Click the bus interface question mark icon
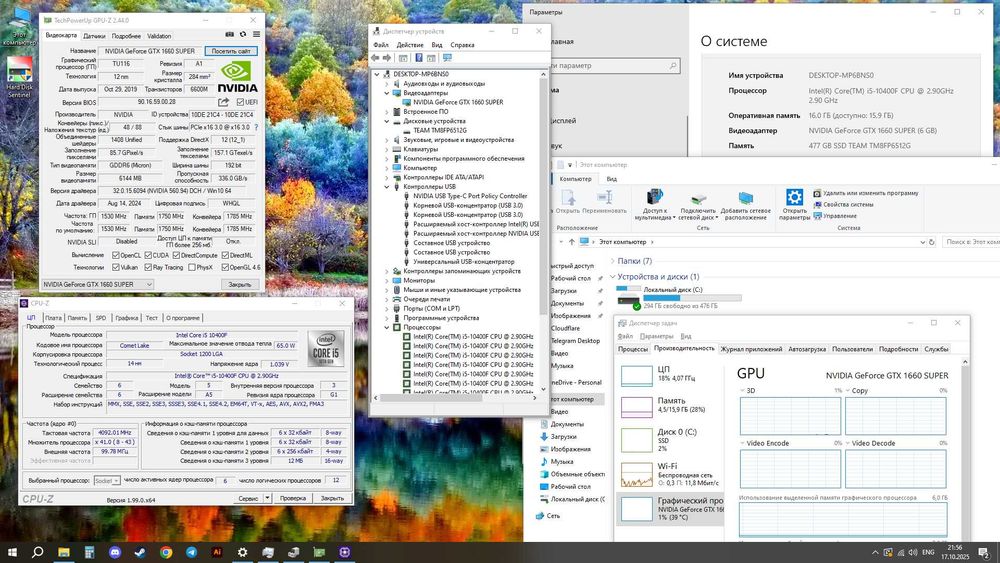1000x563 pixels. click(x=256, y=128)
